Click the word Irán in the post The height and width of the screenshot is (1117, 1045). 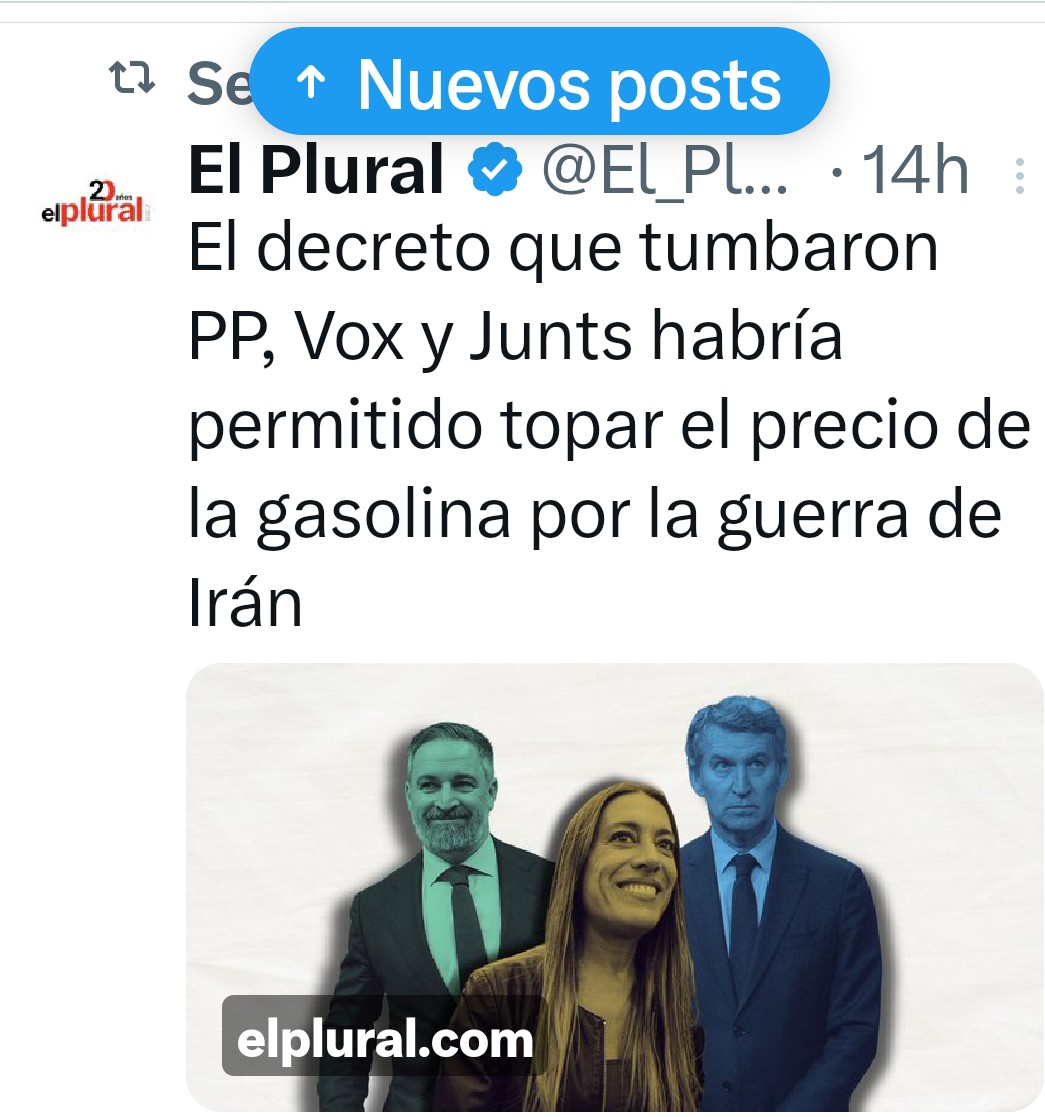[x=246, y=603]
